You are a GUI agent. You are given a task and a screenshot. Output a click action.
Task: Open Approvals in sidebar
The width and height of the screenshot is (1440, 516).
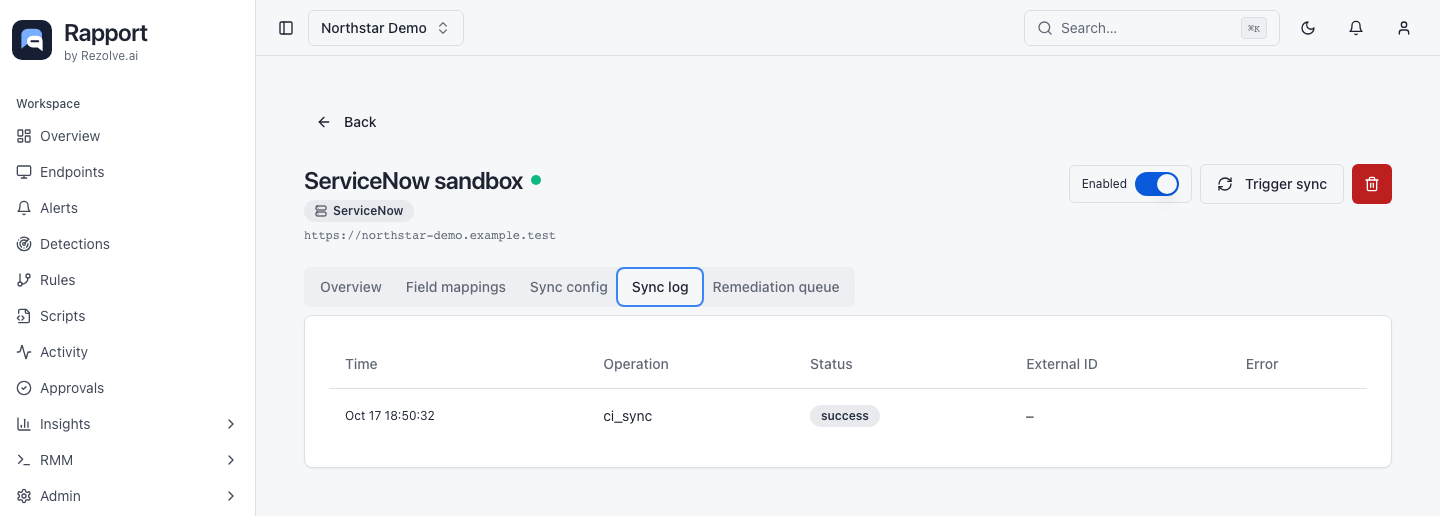[128, 388]
